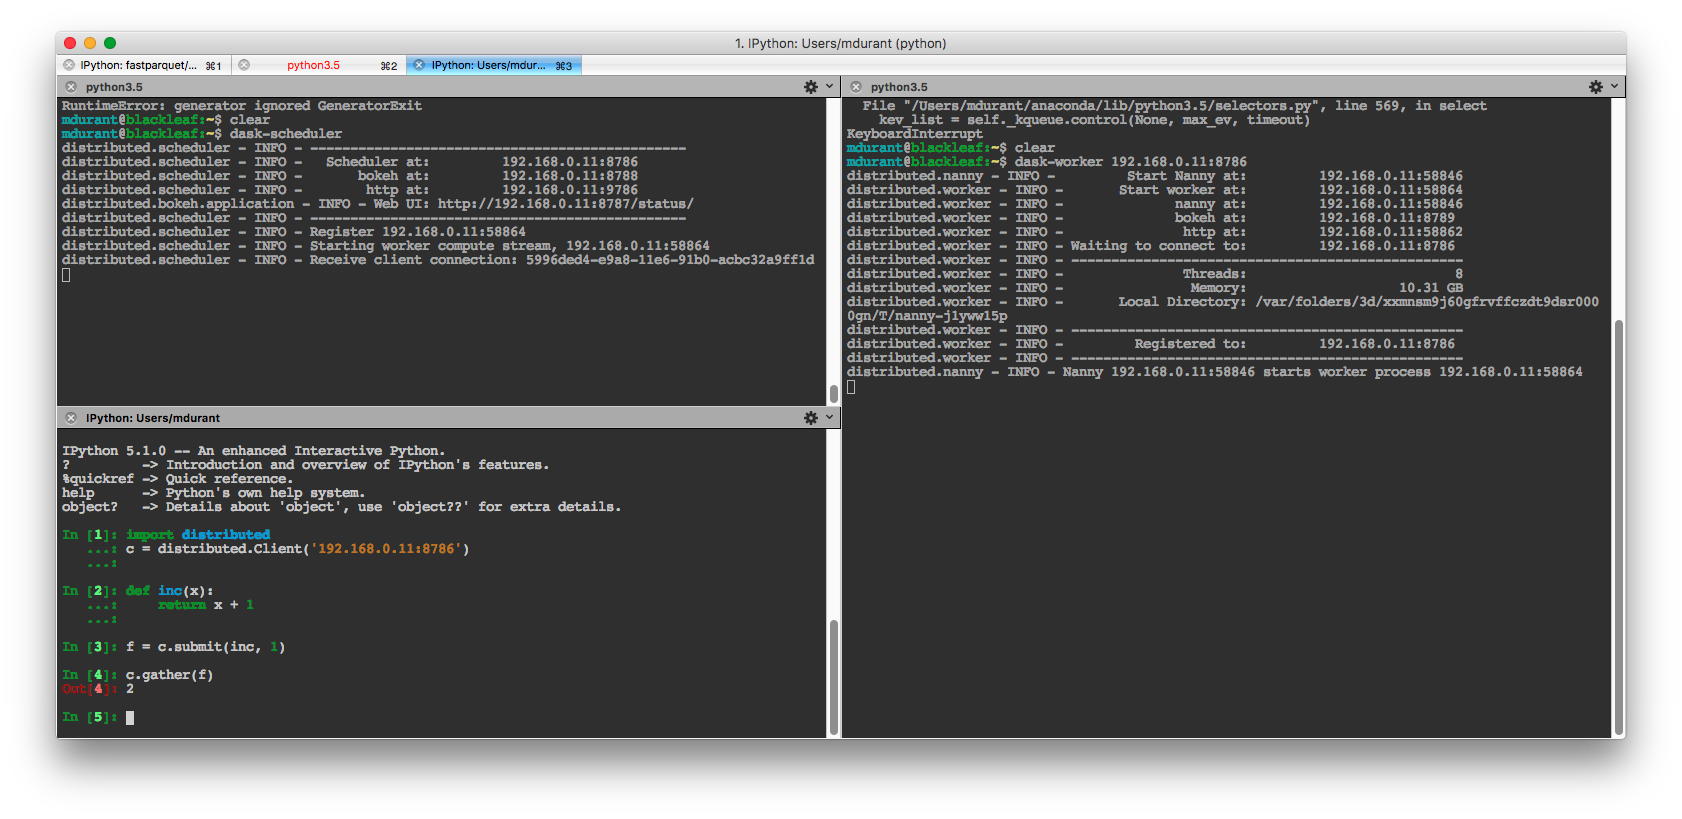
Task: Click gear icon of IPython bottom pane
Action: pyautogui.click(x=811, y=418)
